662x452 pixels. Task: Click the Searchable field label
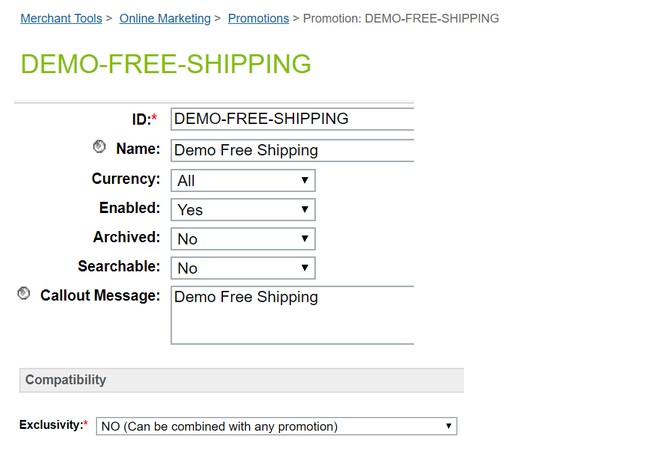(x=118, y=267)
